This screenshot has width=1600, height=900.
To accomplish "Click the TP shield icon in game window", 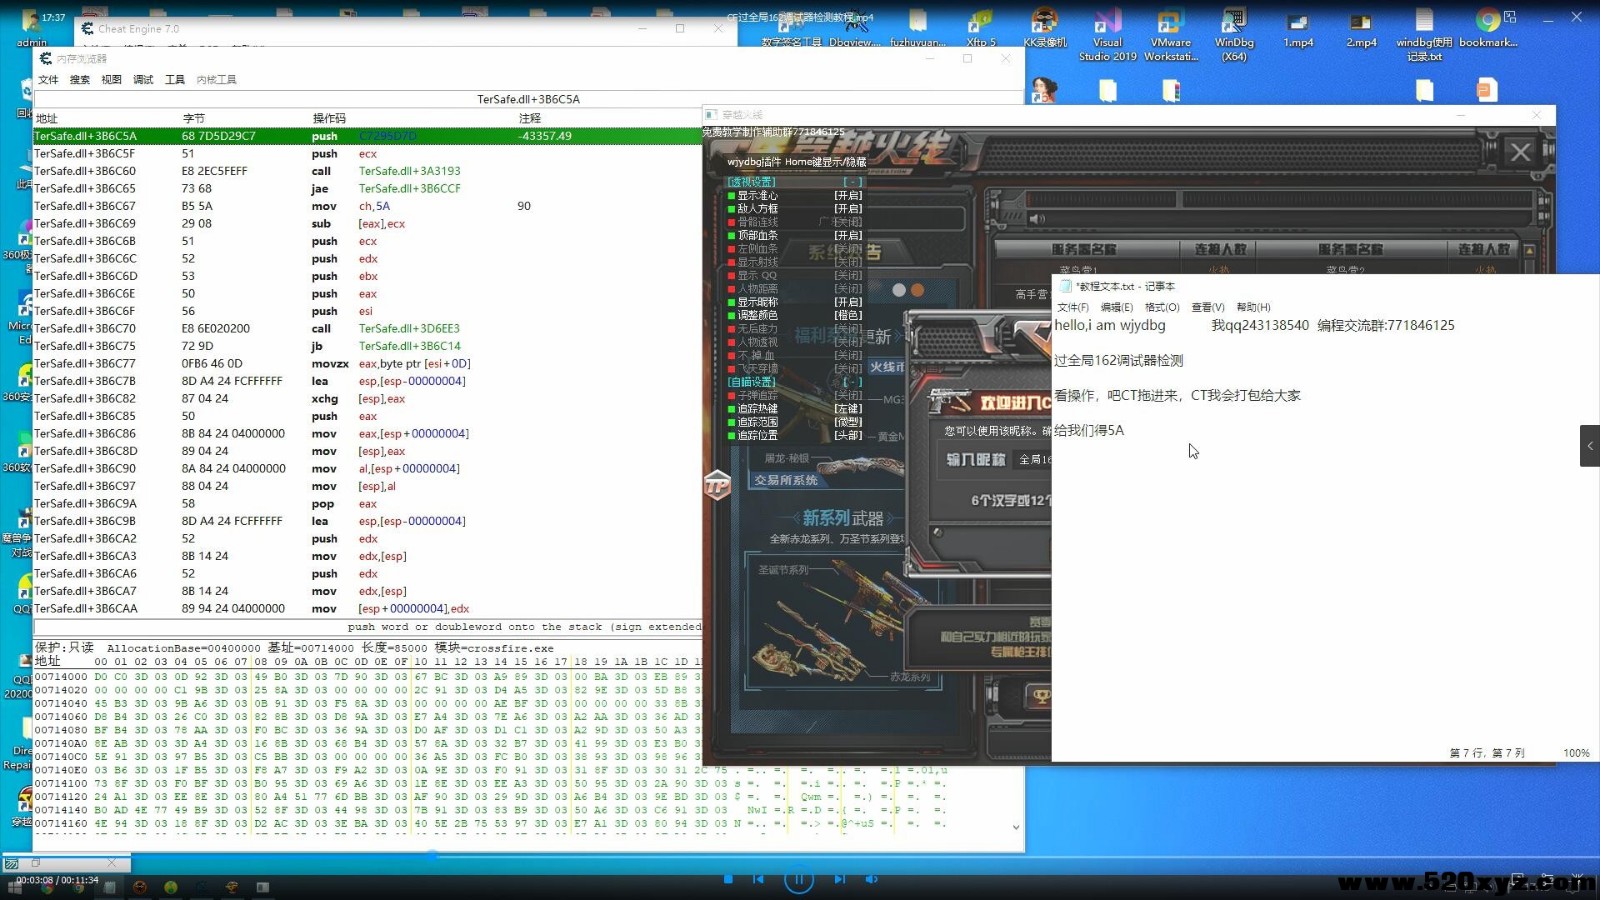I will click(717, 486).
